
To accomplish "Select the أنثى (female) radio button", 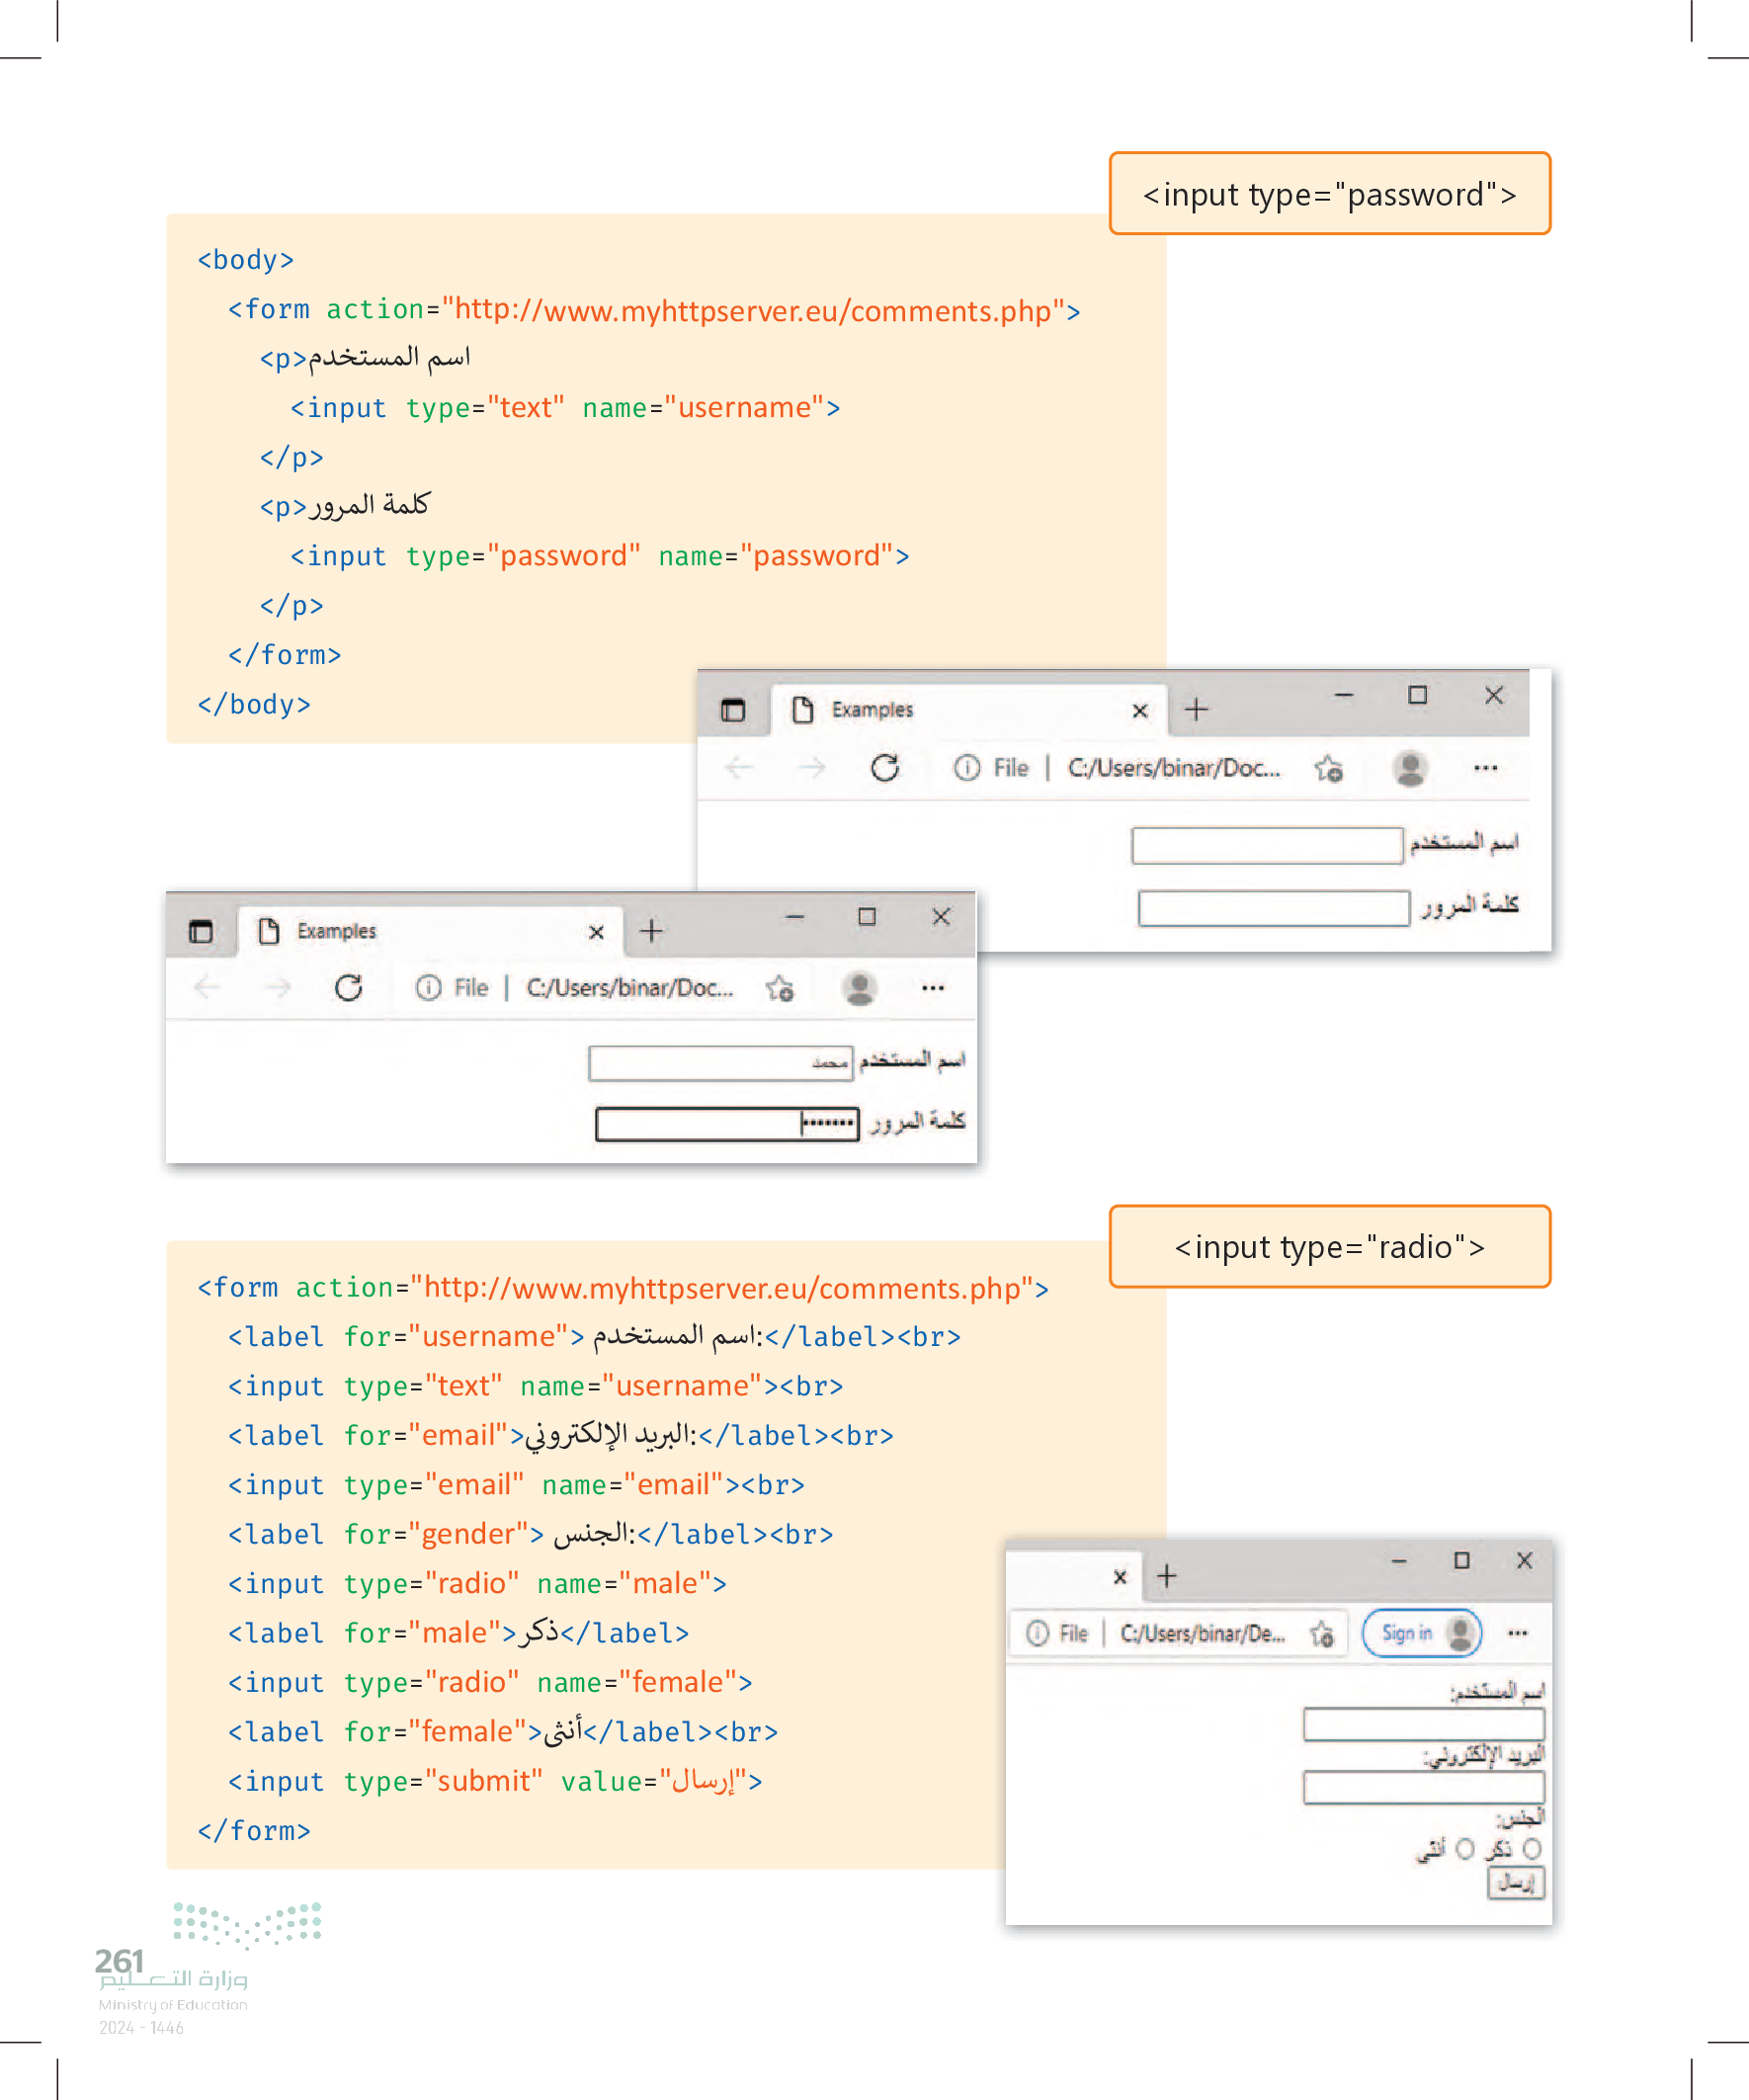I will click(x=1465, y=1849).
